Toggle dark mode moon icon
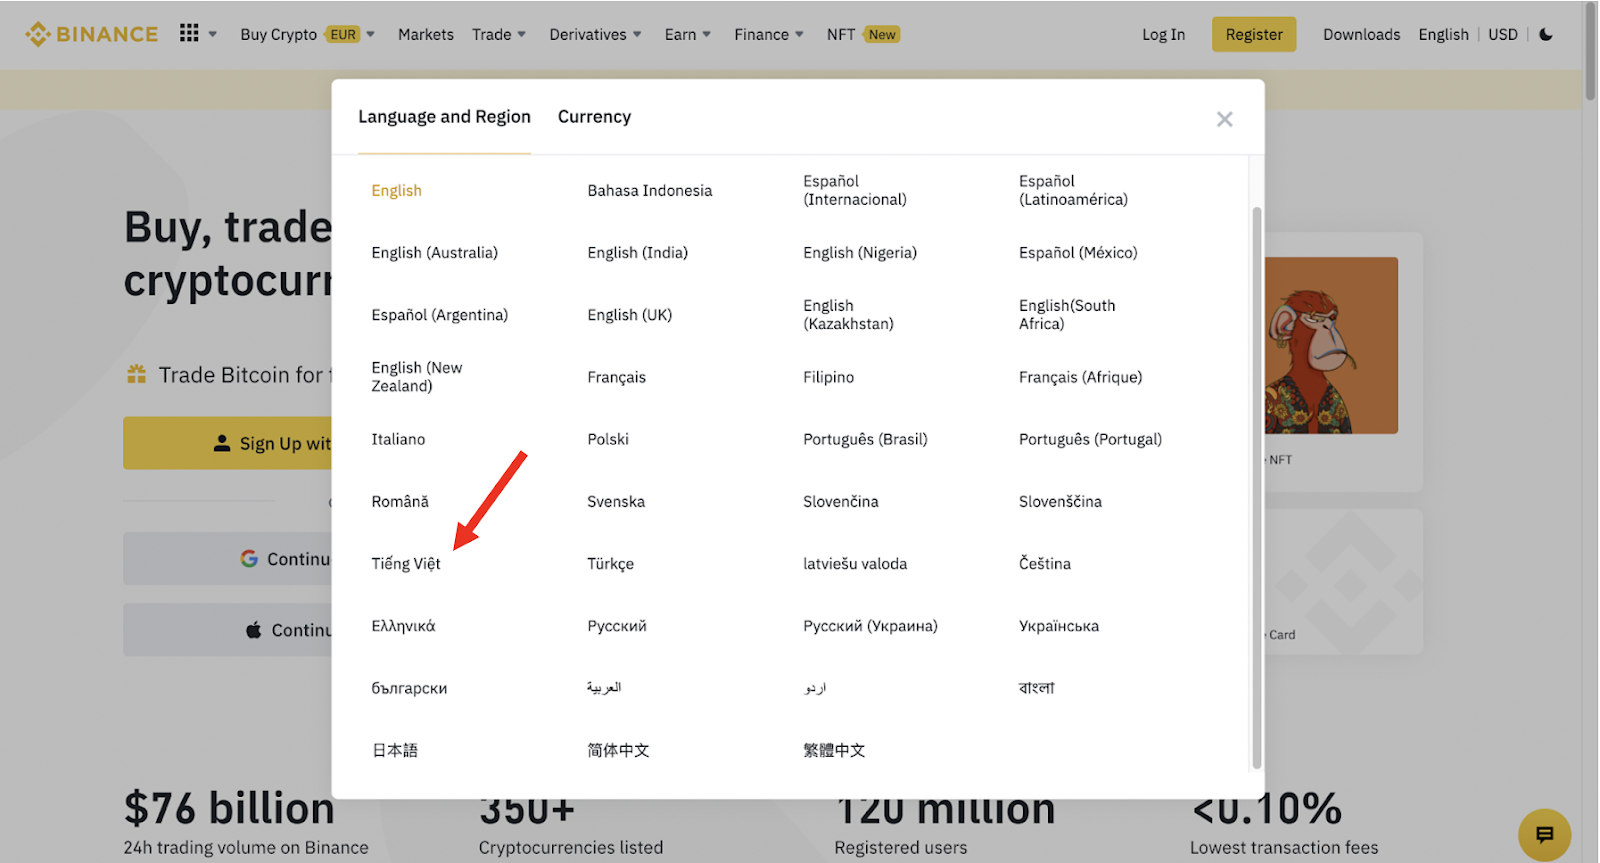 pos(1546,34)
